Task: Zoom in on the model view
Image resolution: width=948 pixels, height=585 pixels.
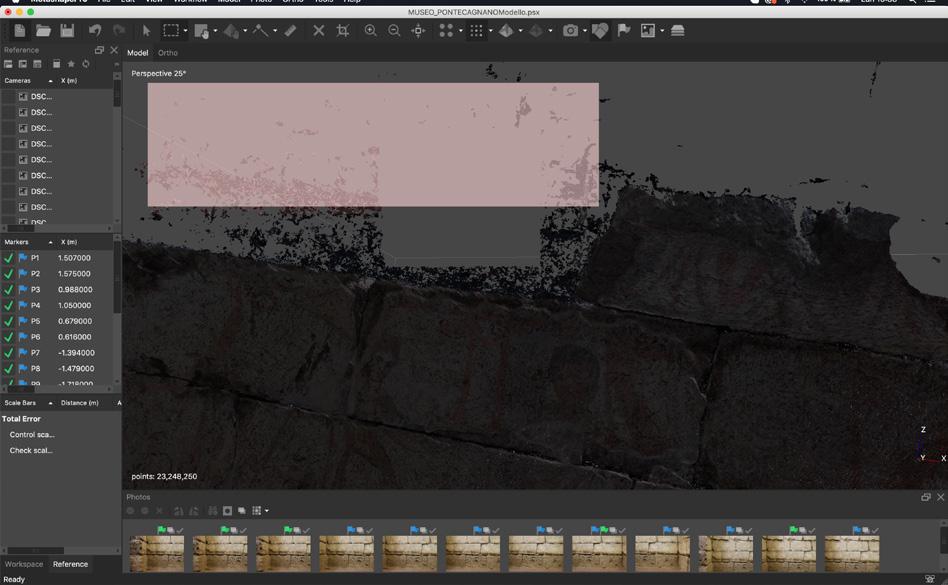Action: click(370, 31)
